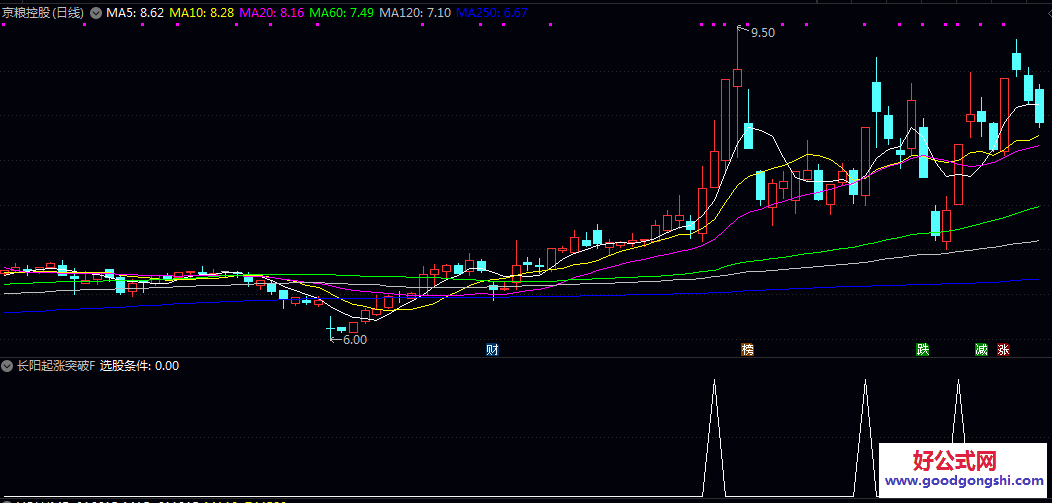Viewport: 1052px width, 503px height.
Task: Collapse the 长阳起涨突破F indicator panel chevron
Action: click(7, 366)
